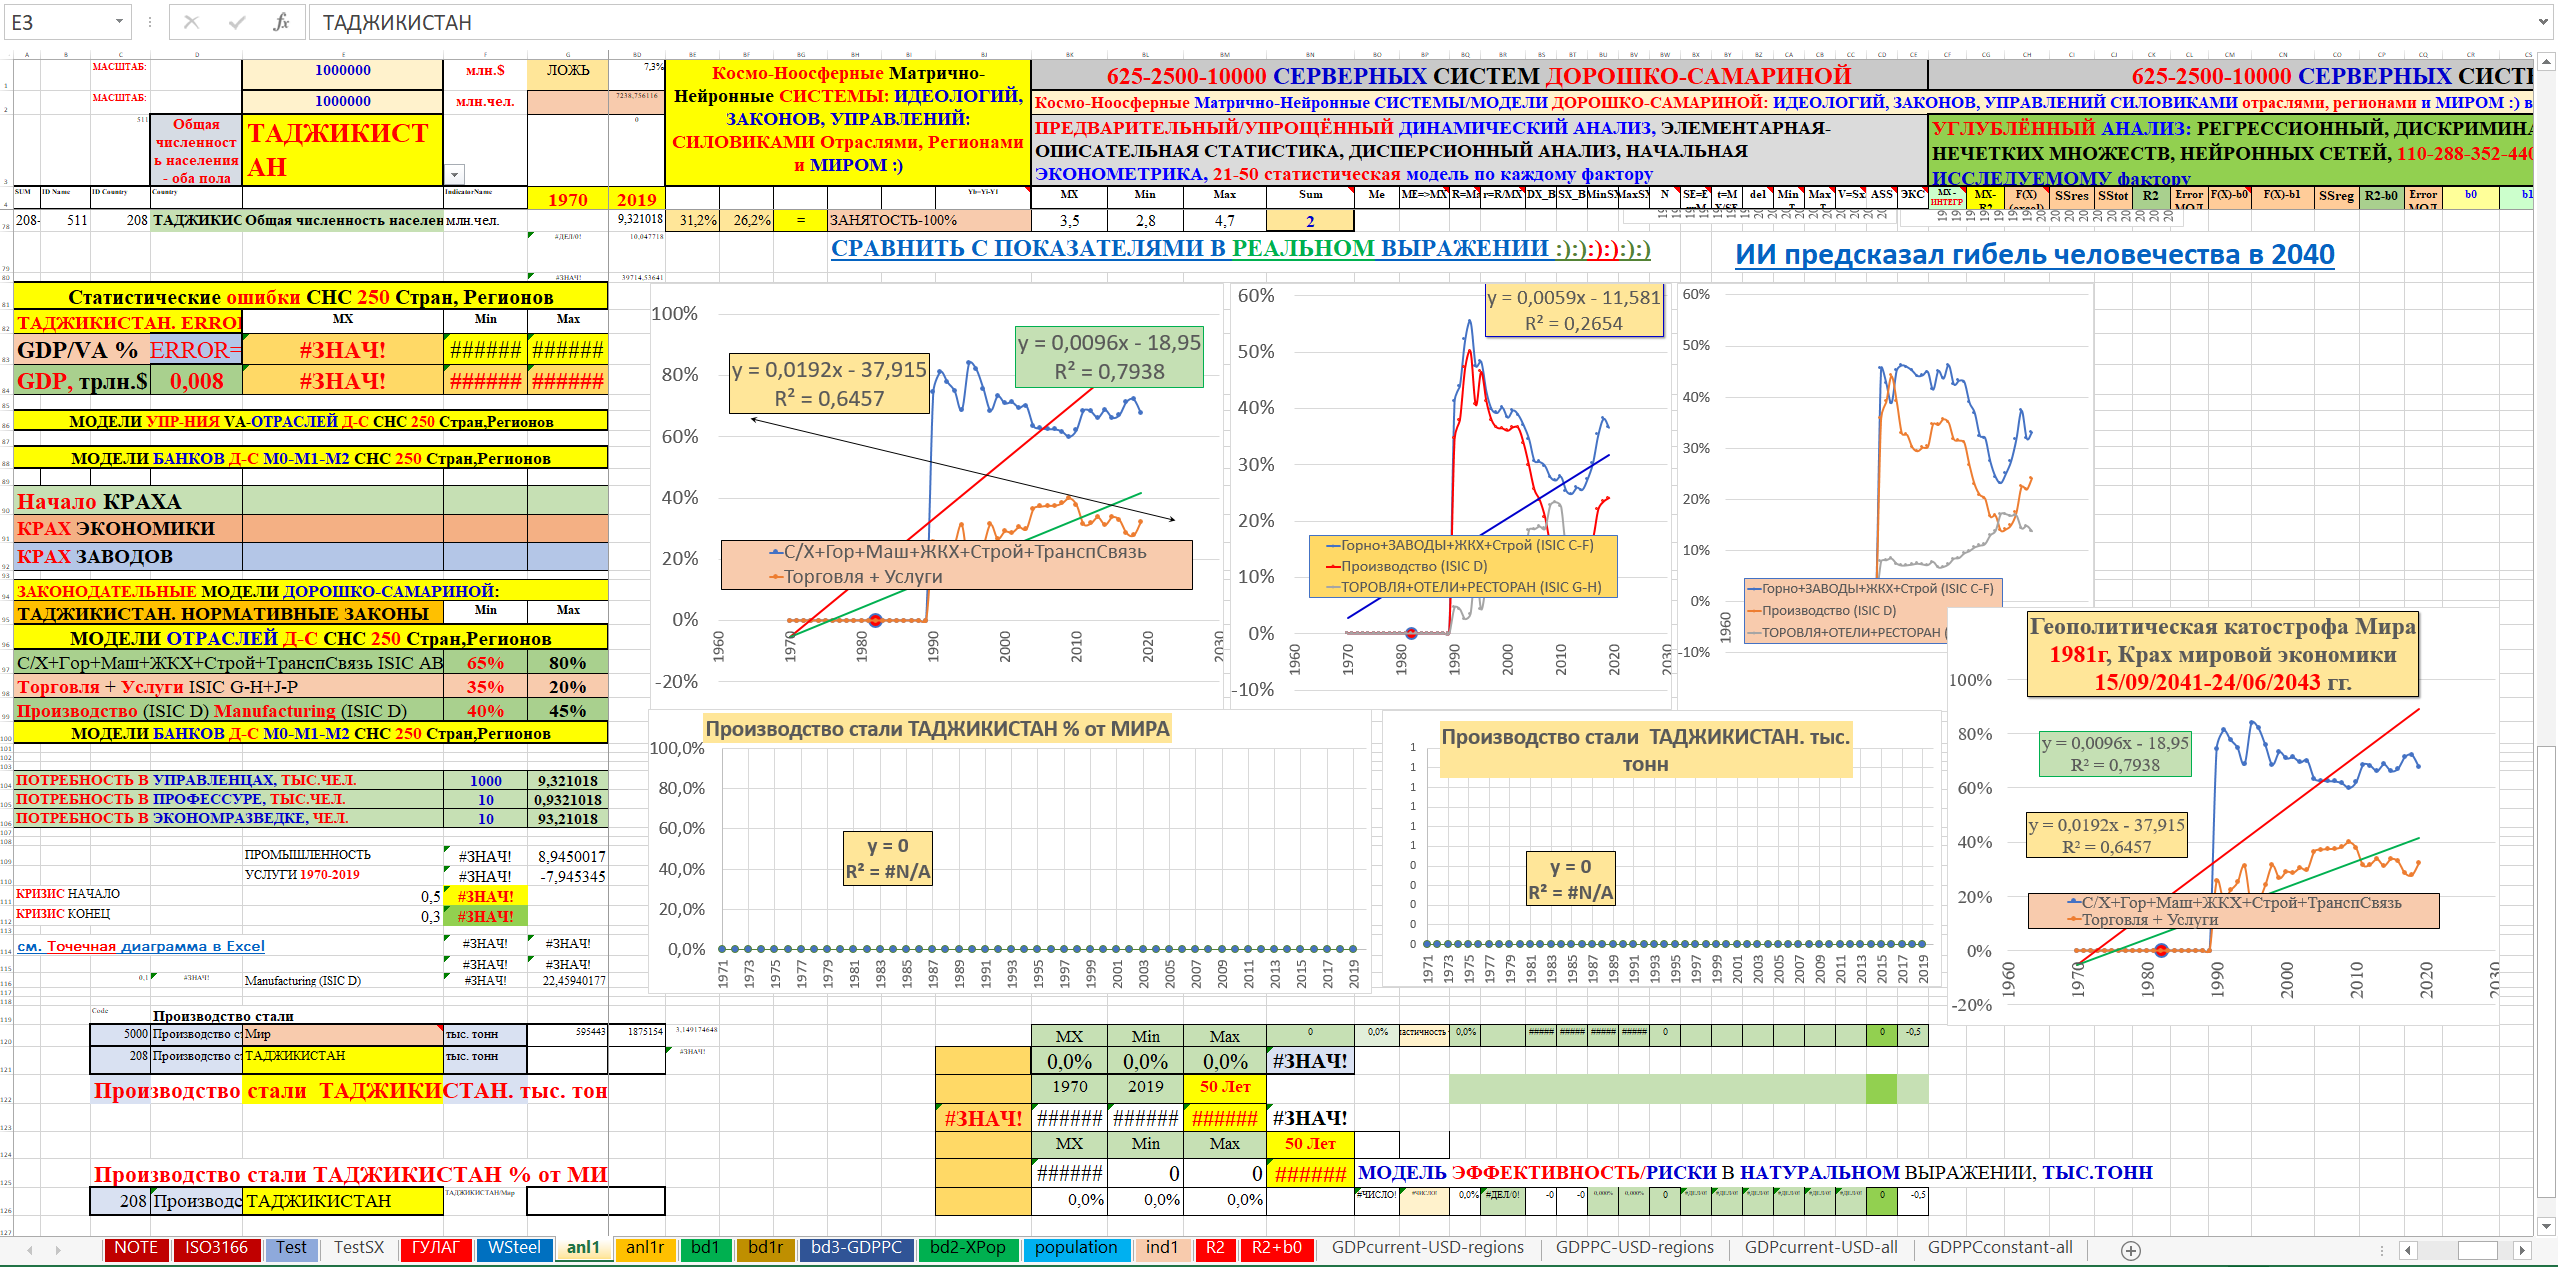Click vertical scrollbar down arrow
The width and height of the screenshot is (2558, 1267).
(2547, 1226)
